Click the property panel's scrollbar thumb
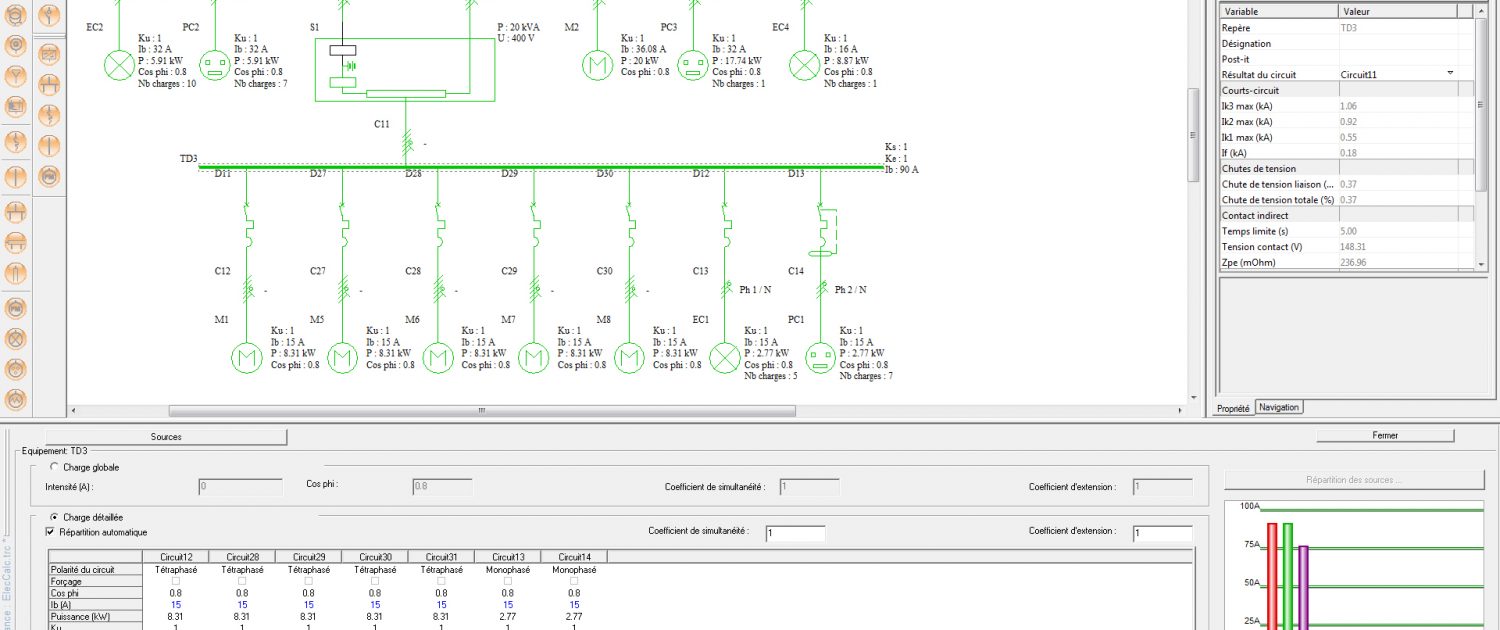 pos(1481,105)
